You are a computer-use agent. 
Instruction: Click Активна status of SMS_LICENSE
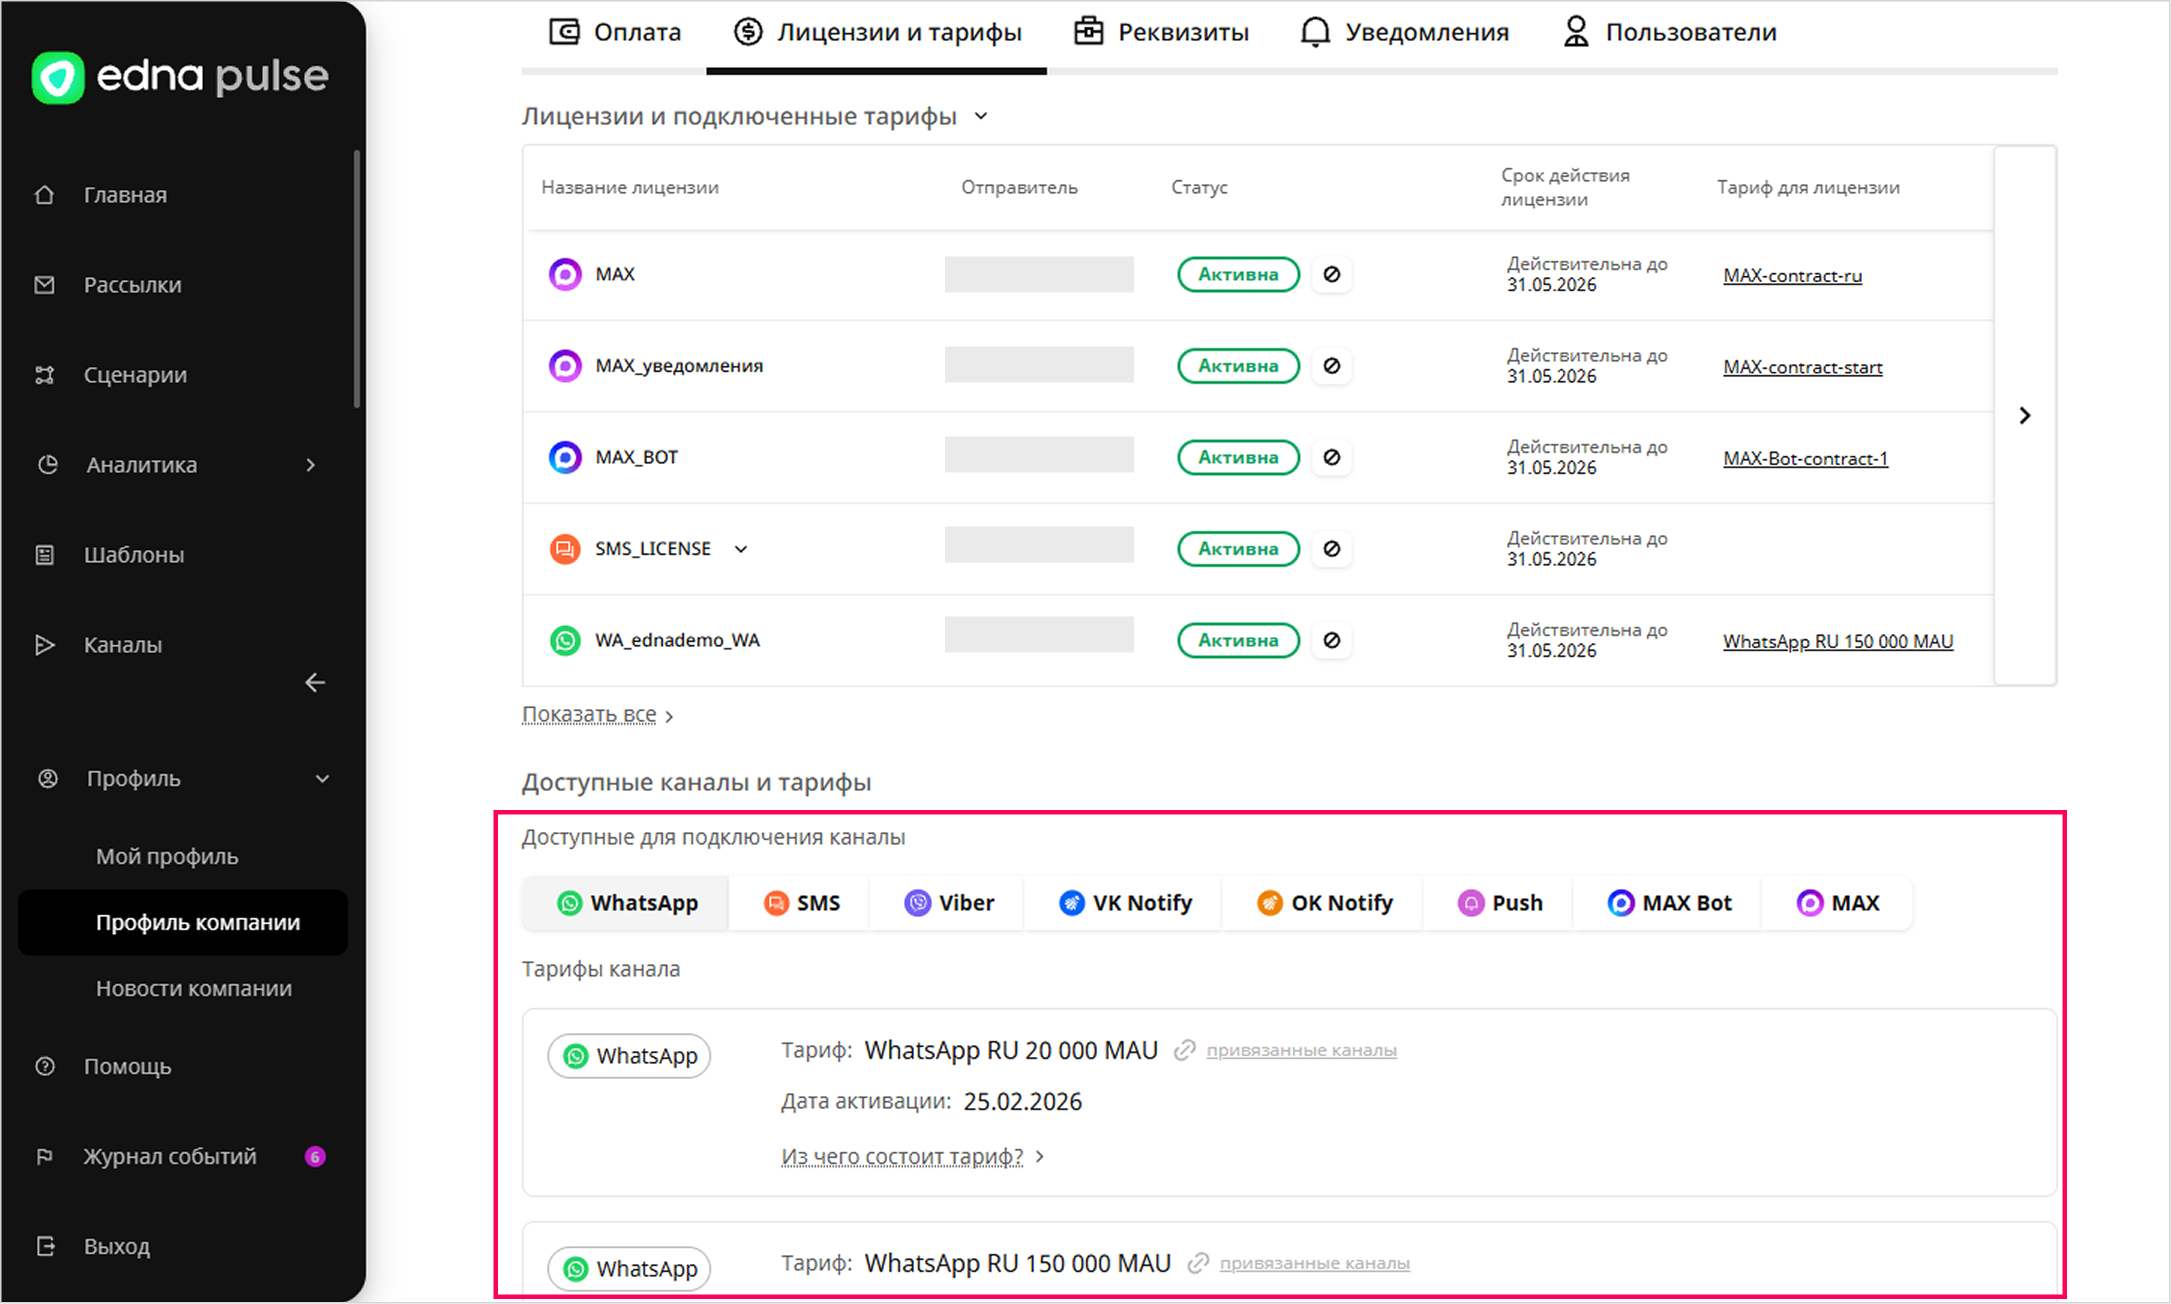1238,549
